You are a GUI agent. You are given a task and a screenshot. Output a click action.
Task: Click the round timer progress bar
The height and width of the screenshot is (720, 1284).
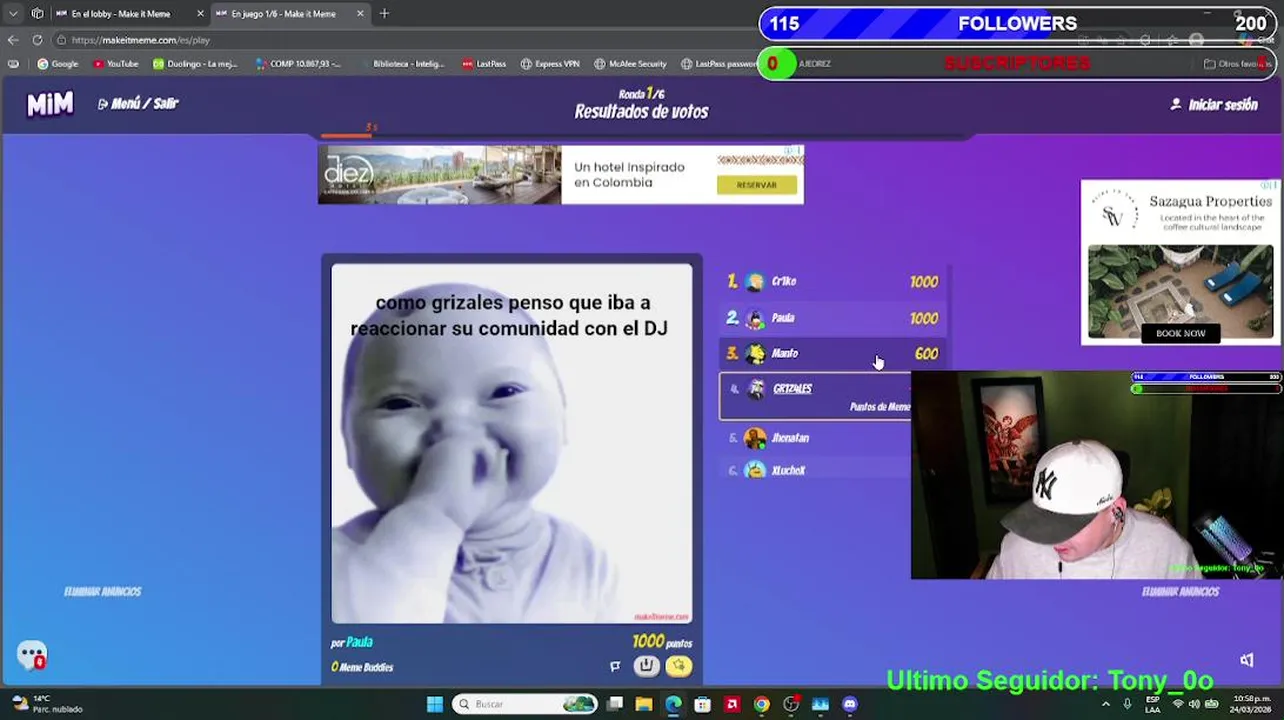641,136
